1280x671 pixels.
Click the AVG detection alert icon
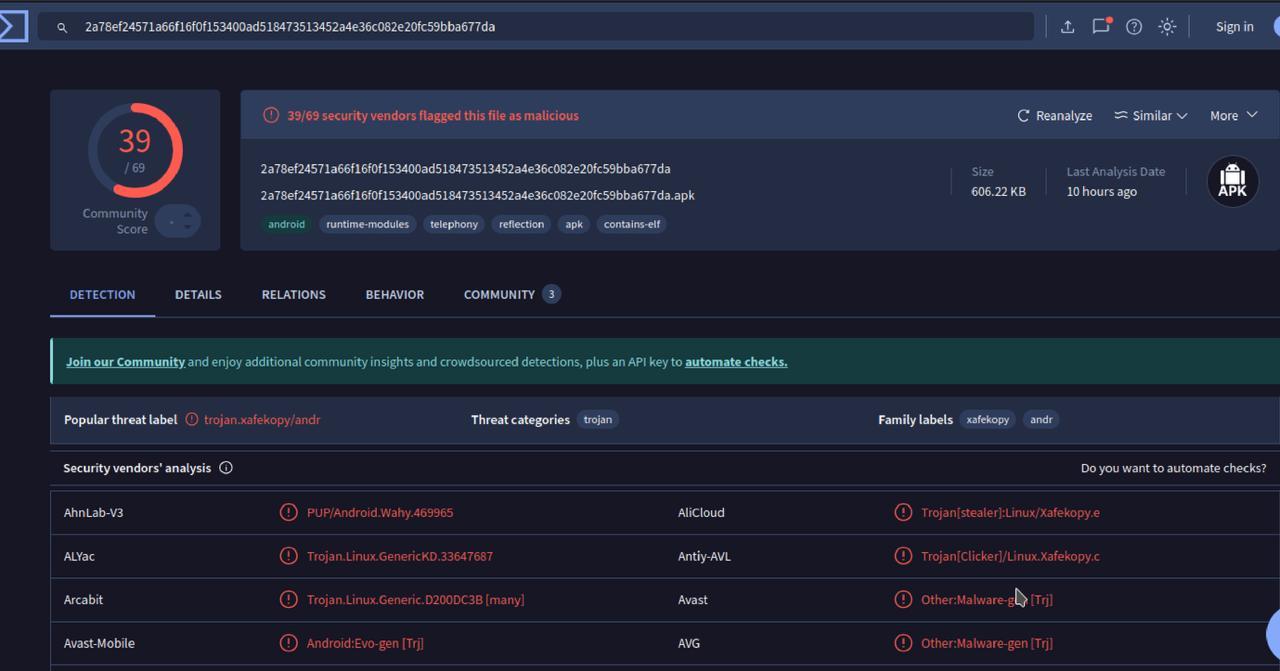pos(903,643)
